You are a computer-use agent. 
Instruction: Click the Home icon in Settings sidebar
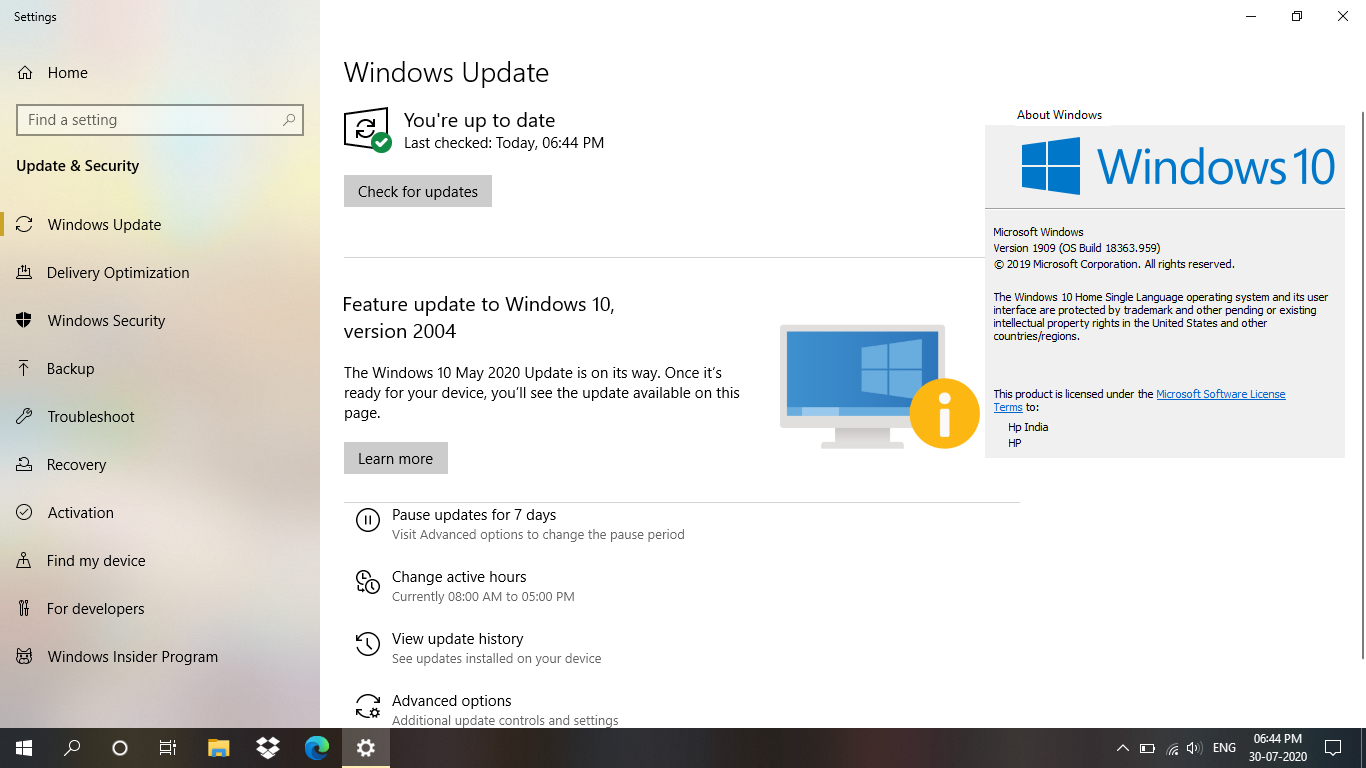pos(25,73)
